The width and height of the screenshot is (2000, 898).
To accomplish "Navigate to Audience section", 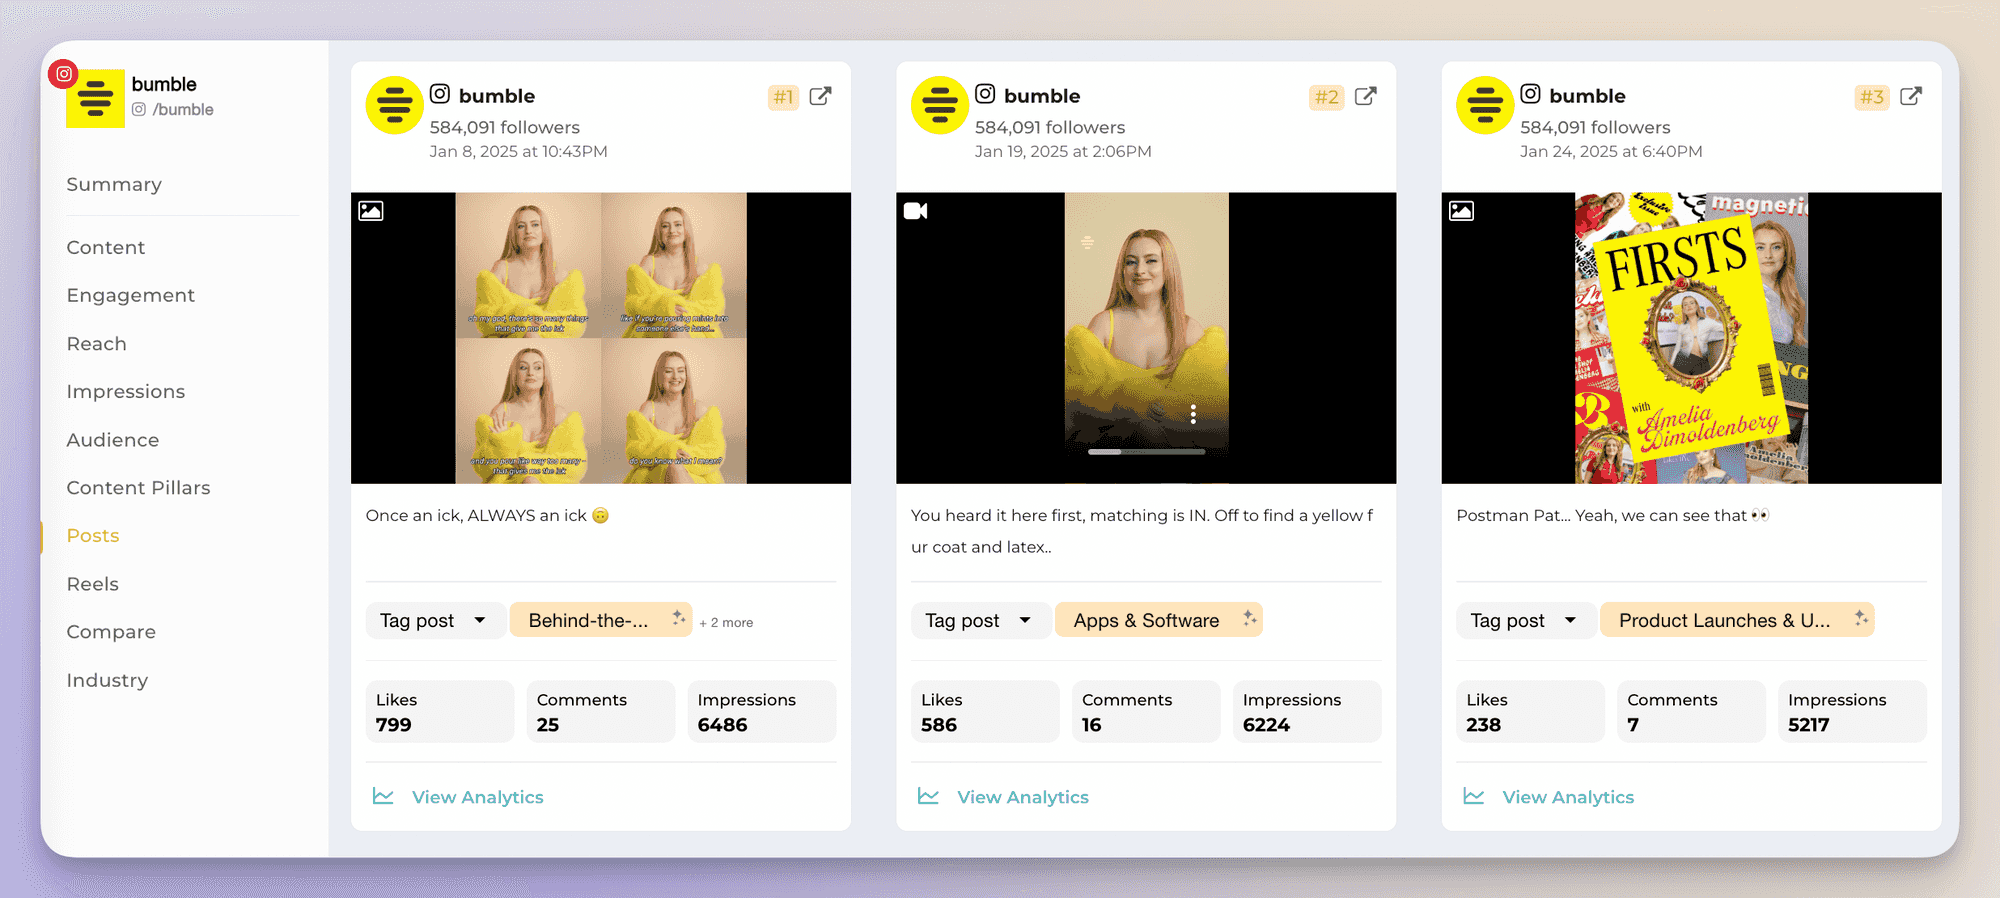I will click(x=113, y=439).
